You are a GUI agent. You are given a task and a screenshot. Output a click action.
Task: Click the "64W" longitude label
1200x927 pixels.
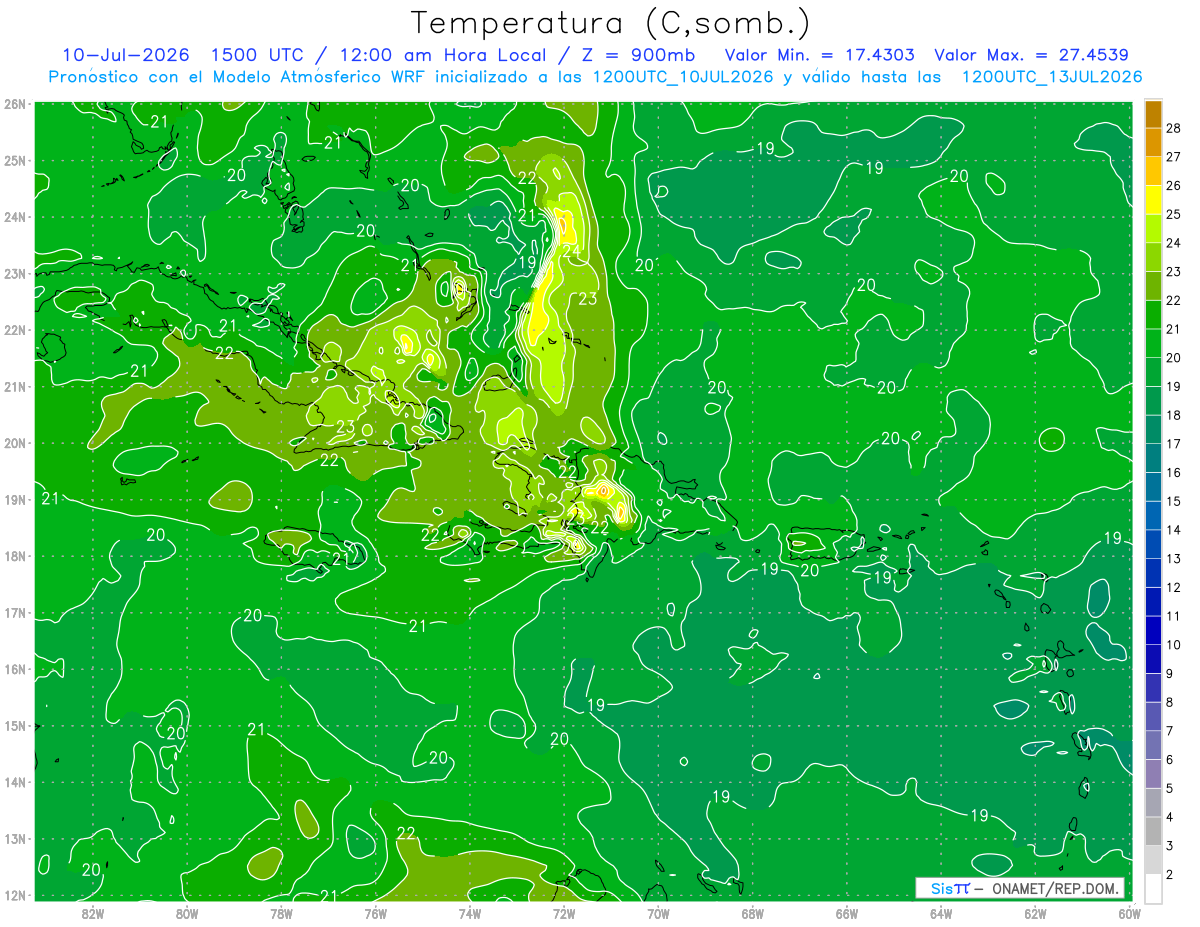tap(941, 913)
